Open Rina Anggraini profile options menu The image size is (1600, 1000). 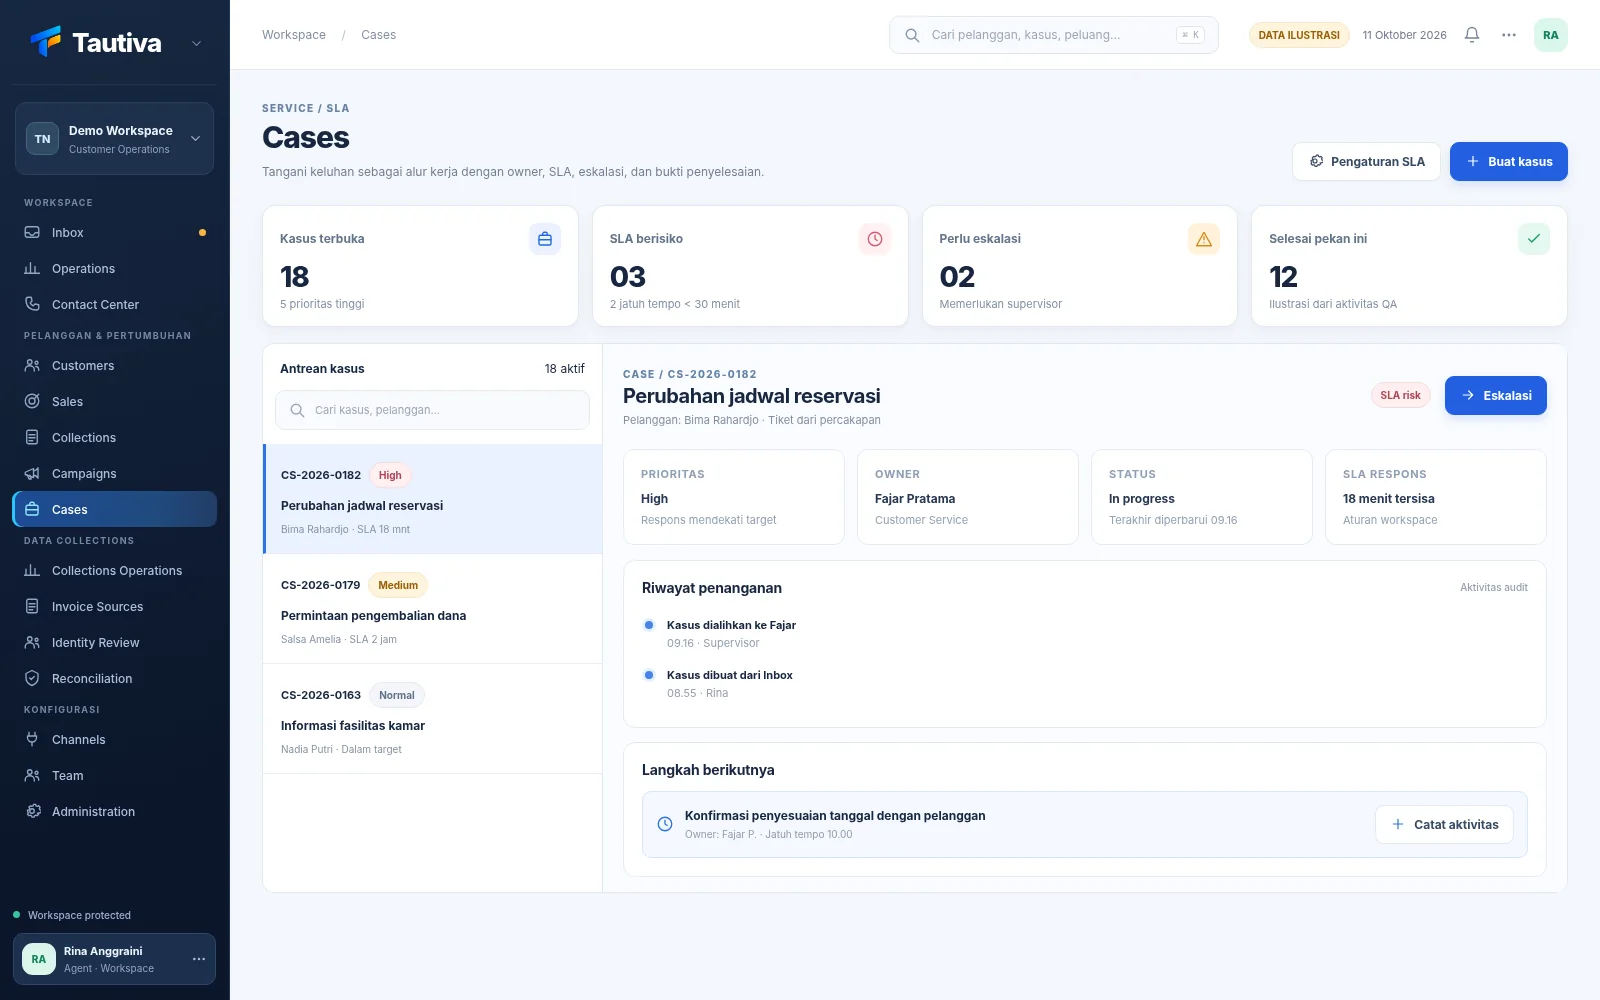tap(199, 959)
